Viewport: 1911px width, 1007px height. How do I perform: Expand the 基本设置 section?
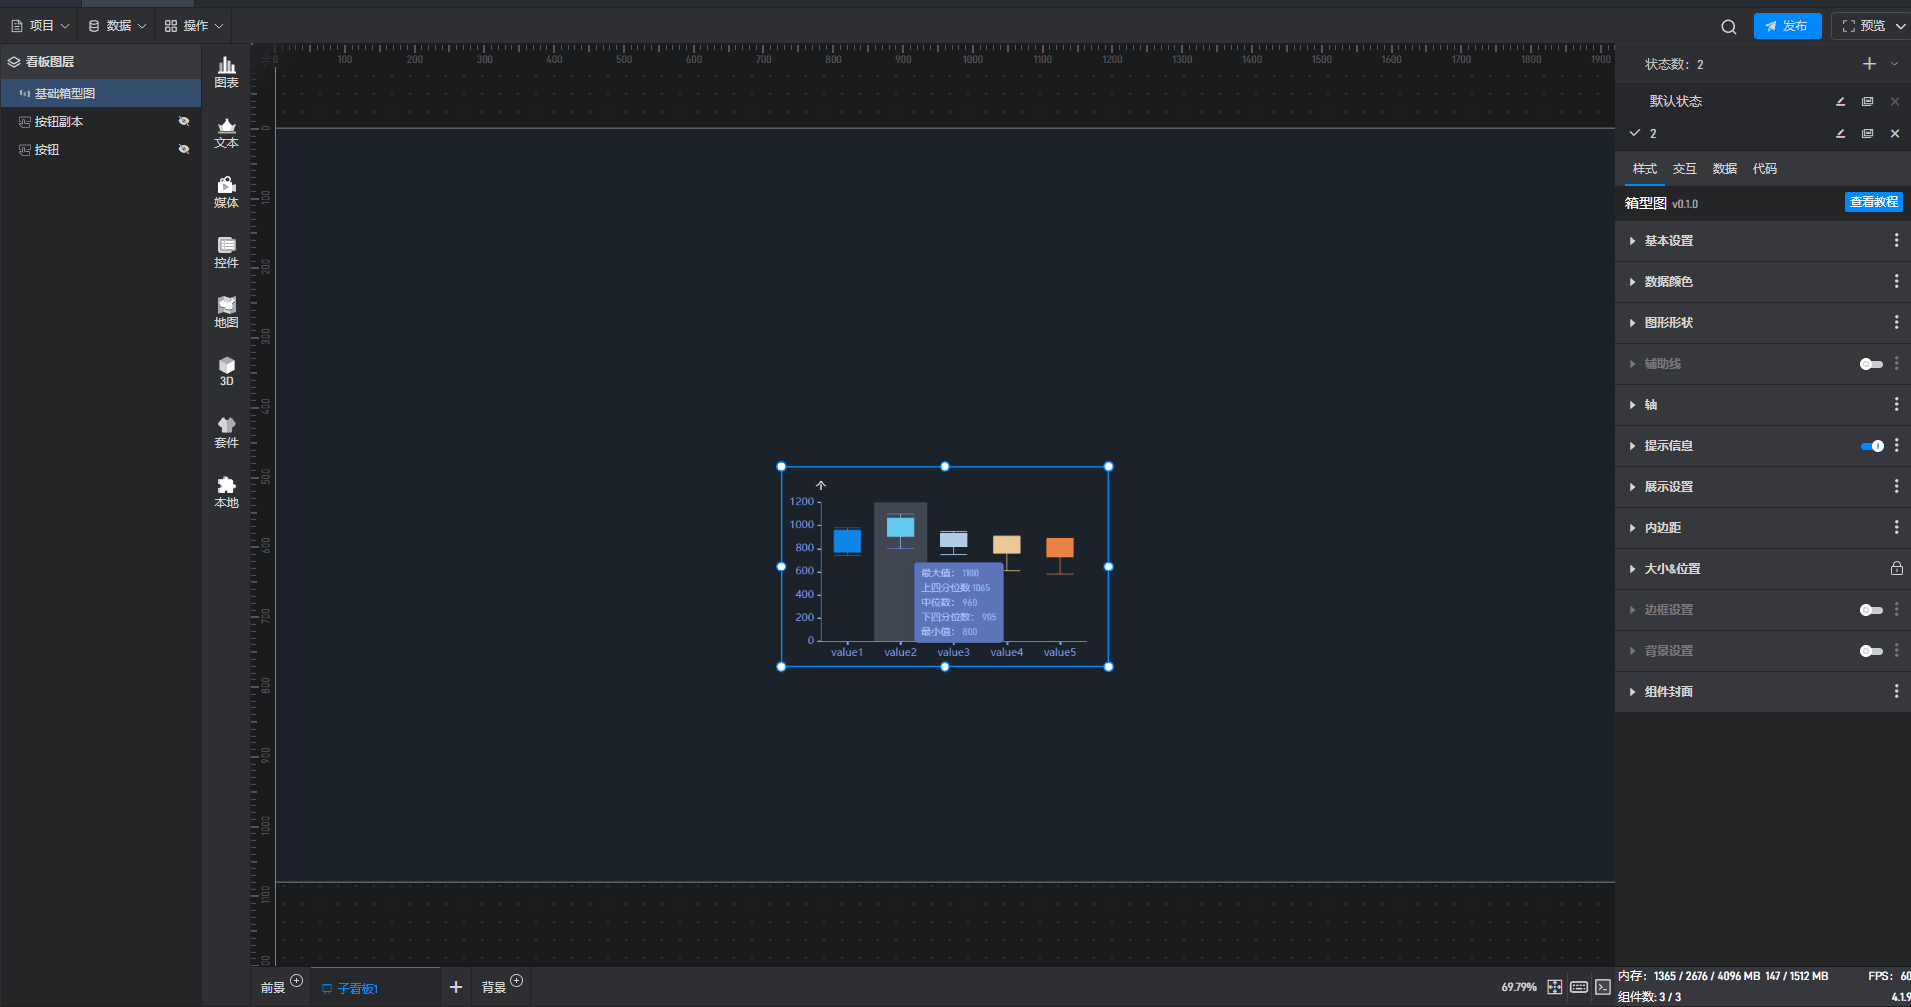click(x=1668, y=241)
